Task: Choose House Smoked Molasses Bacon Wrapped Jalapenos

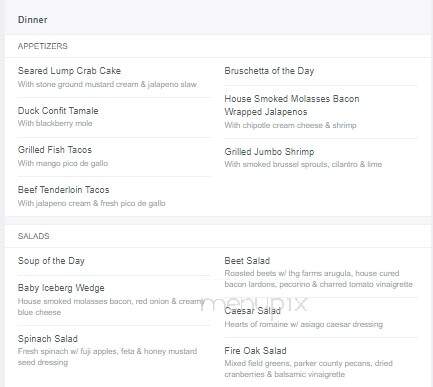Action: coord(292,105)
